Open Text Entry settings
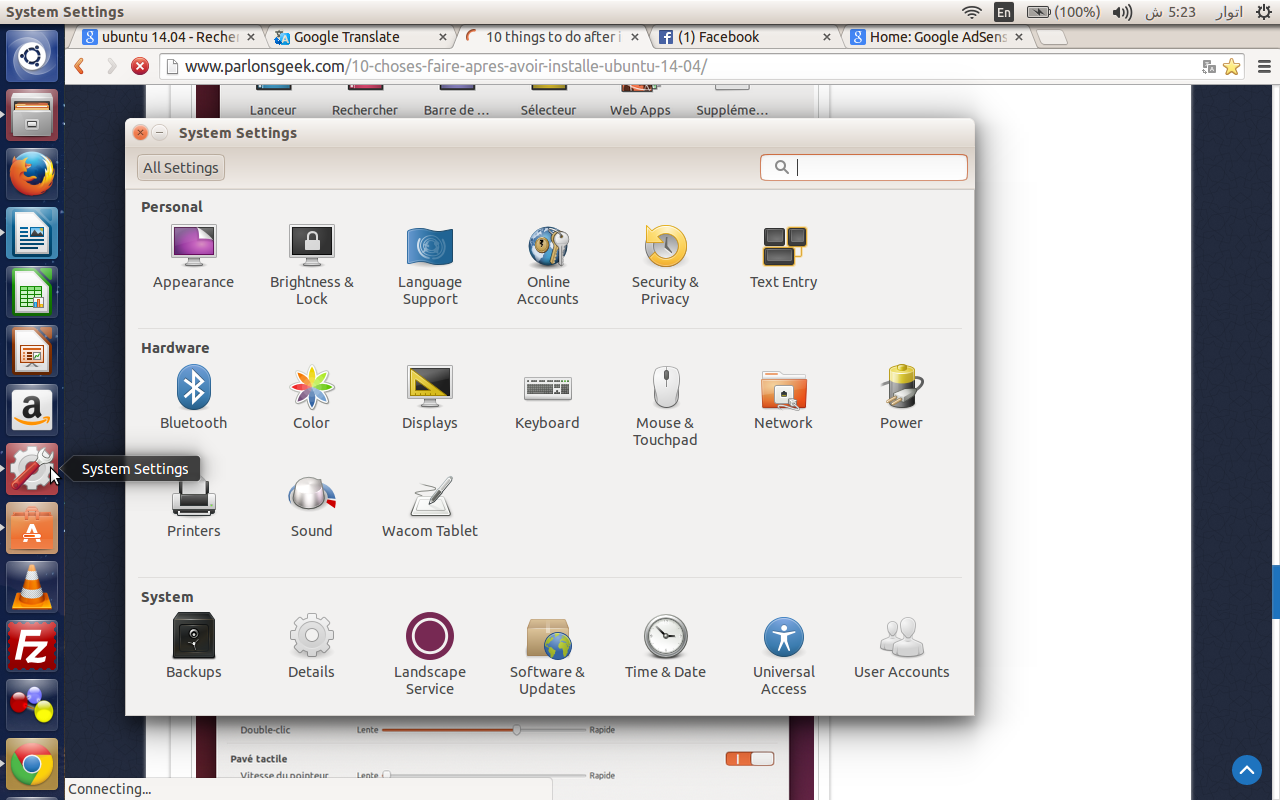Image resolution: width=1280 pixels, height=800 pixels. pos(784,258)
